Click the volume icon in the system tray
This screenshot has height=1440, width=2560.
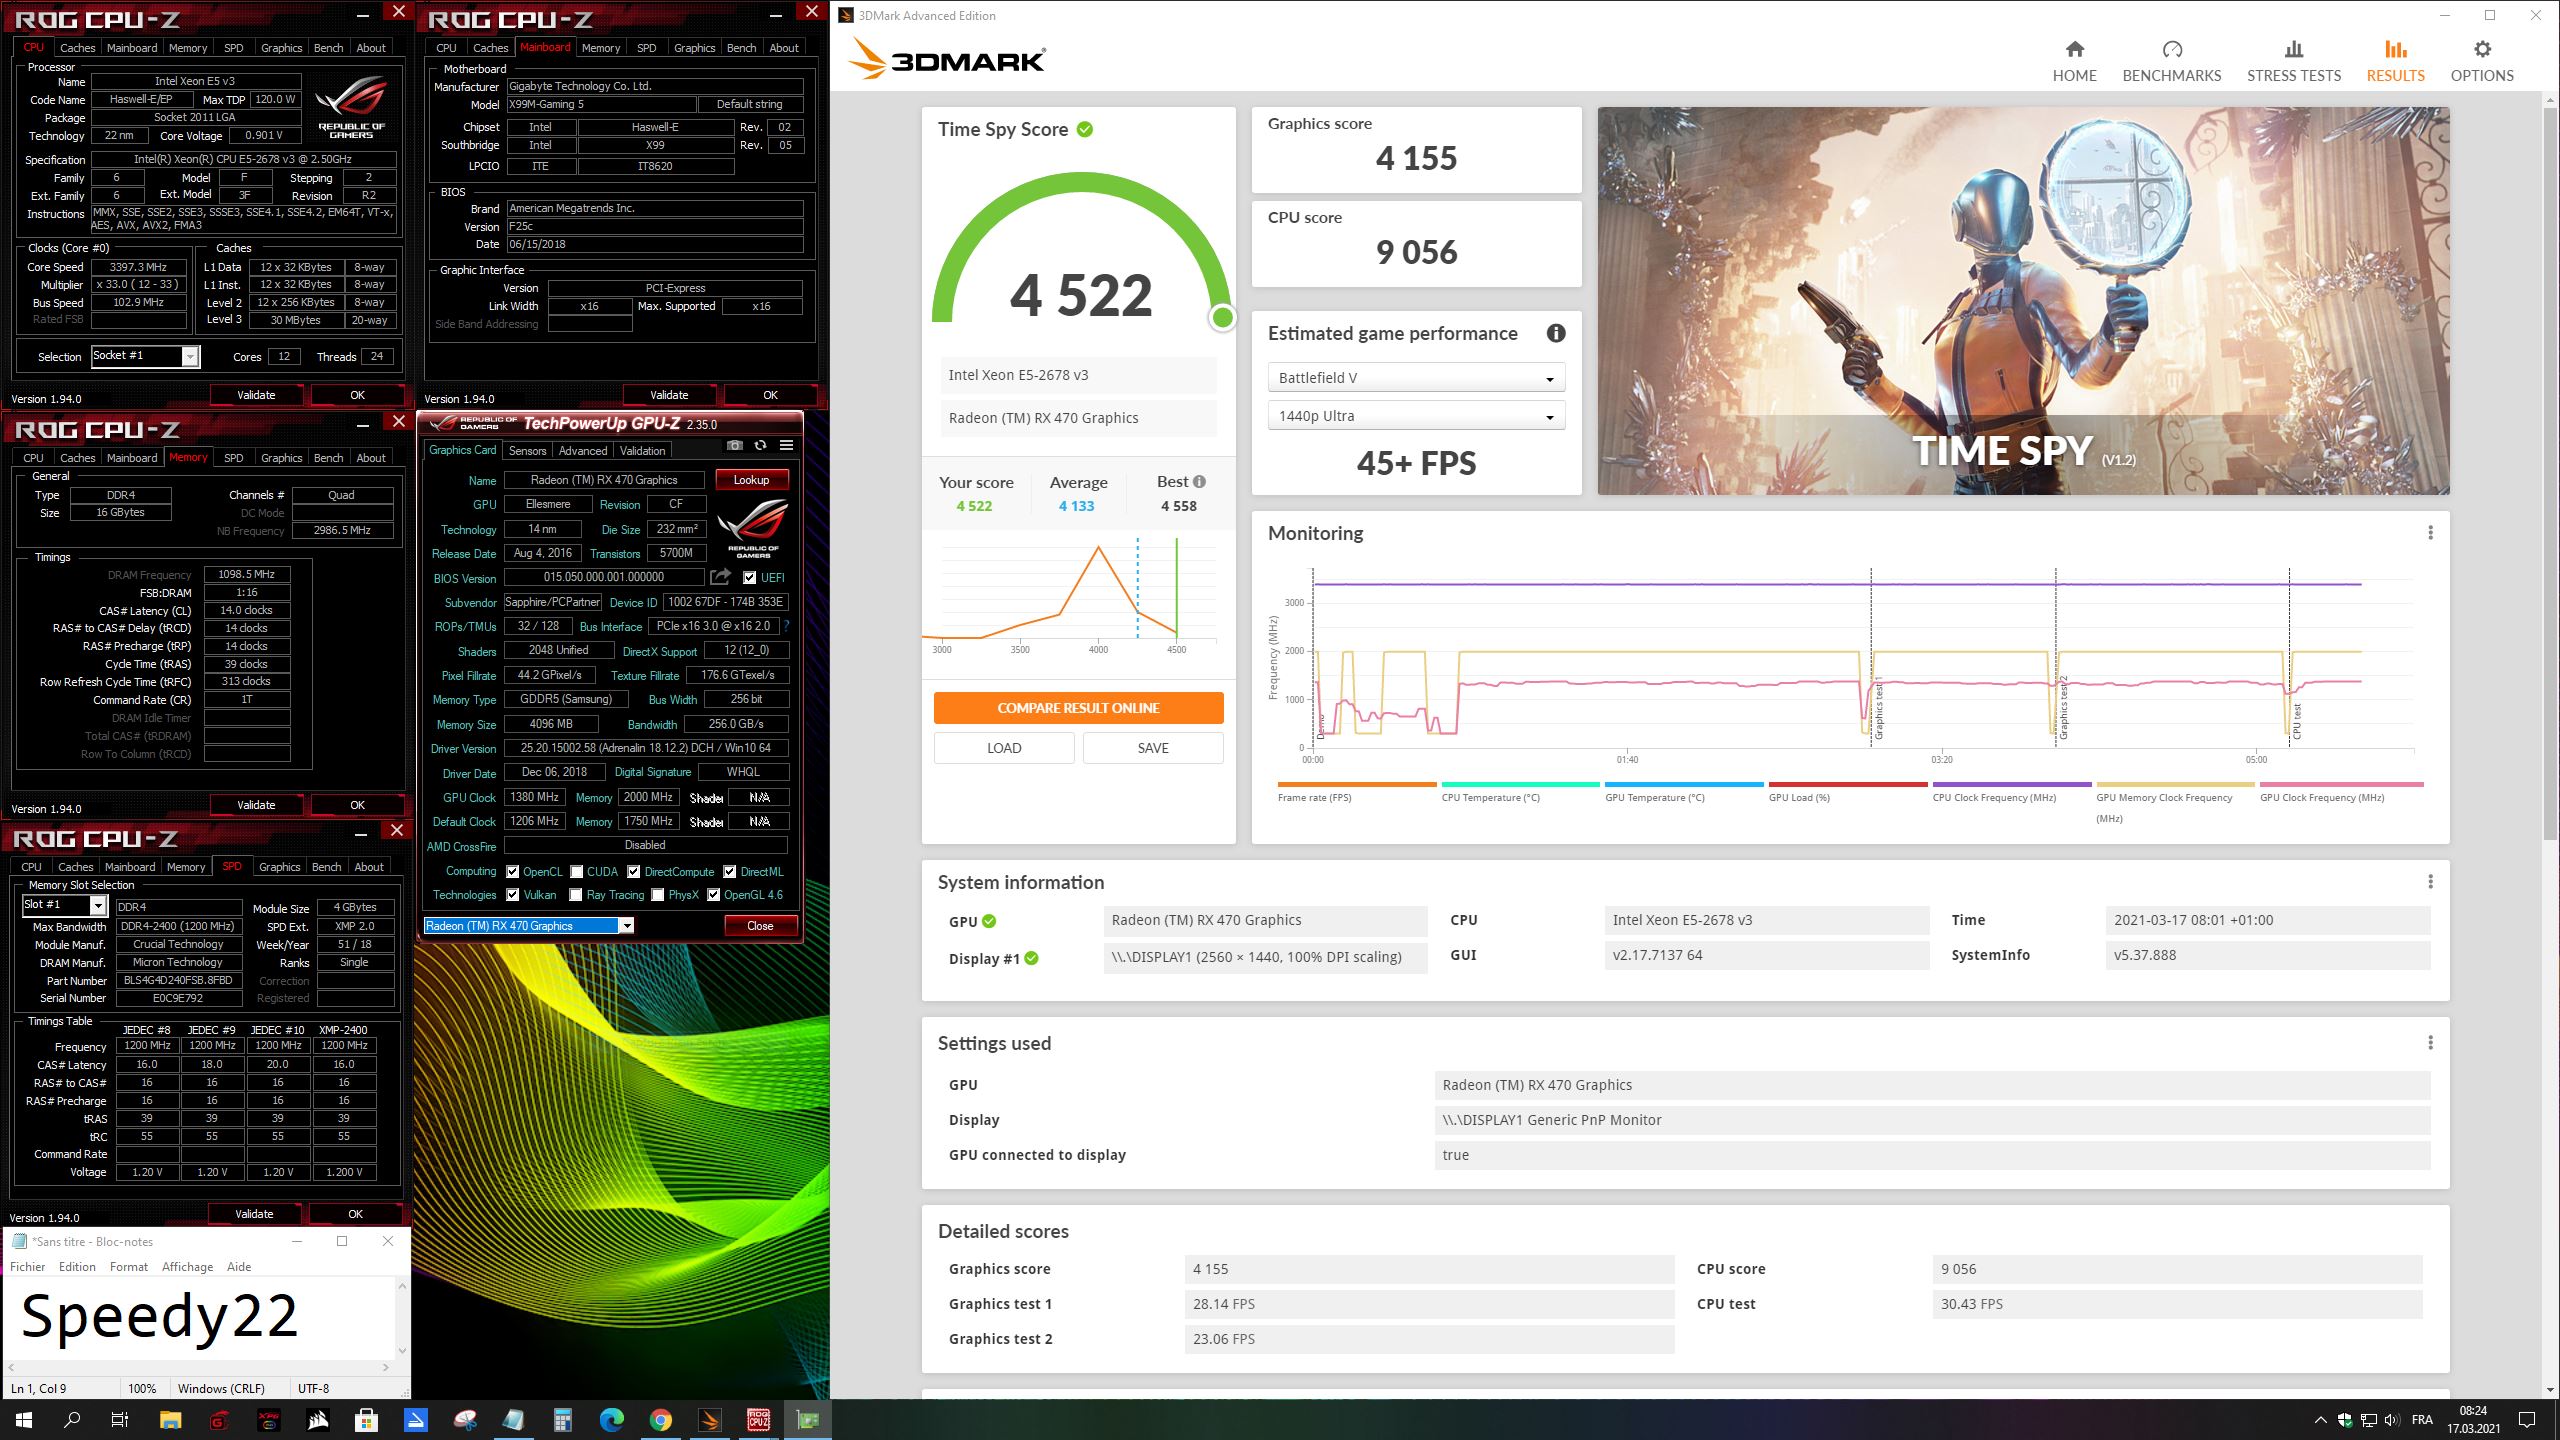coord(2391,1420)
